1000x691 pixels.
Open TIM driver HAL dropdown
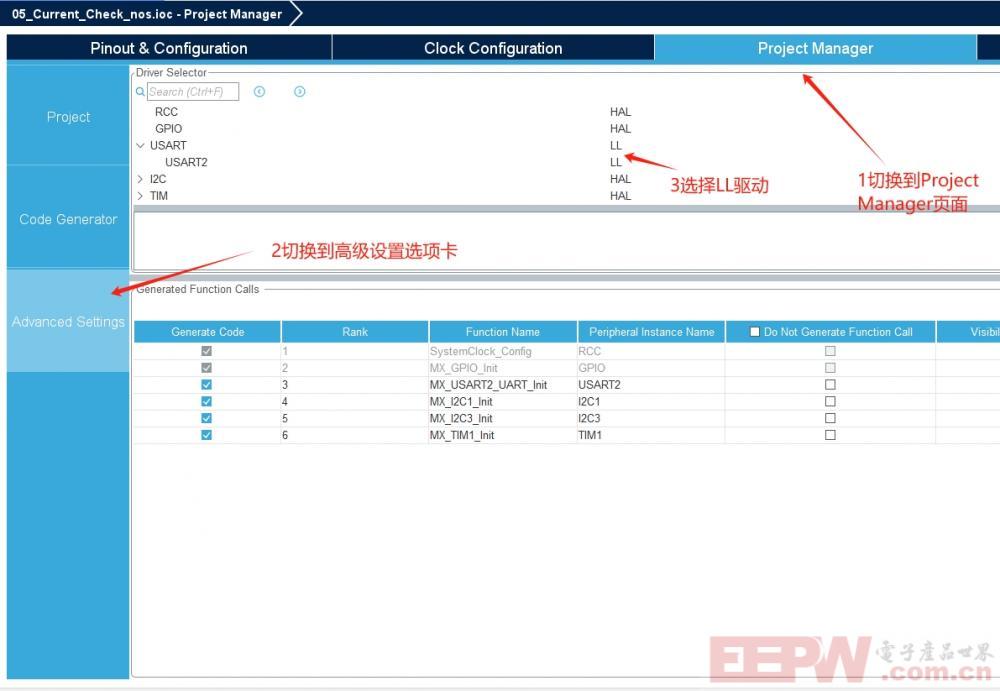pos(620,196)
